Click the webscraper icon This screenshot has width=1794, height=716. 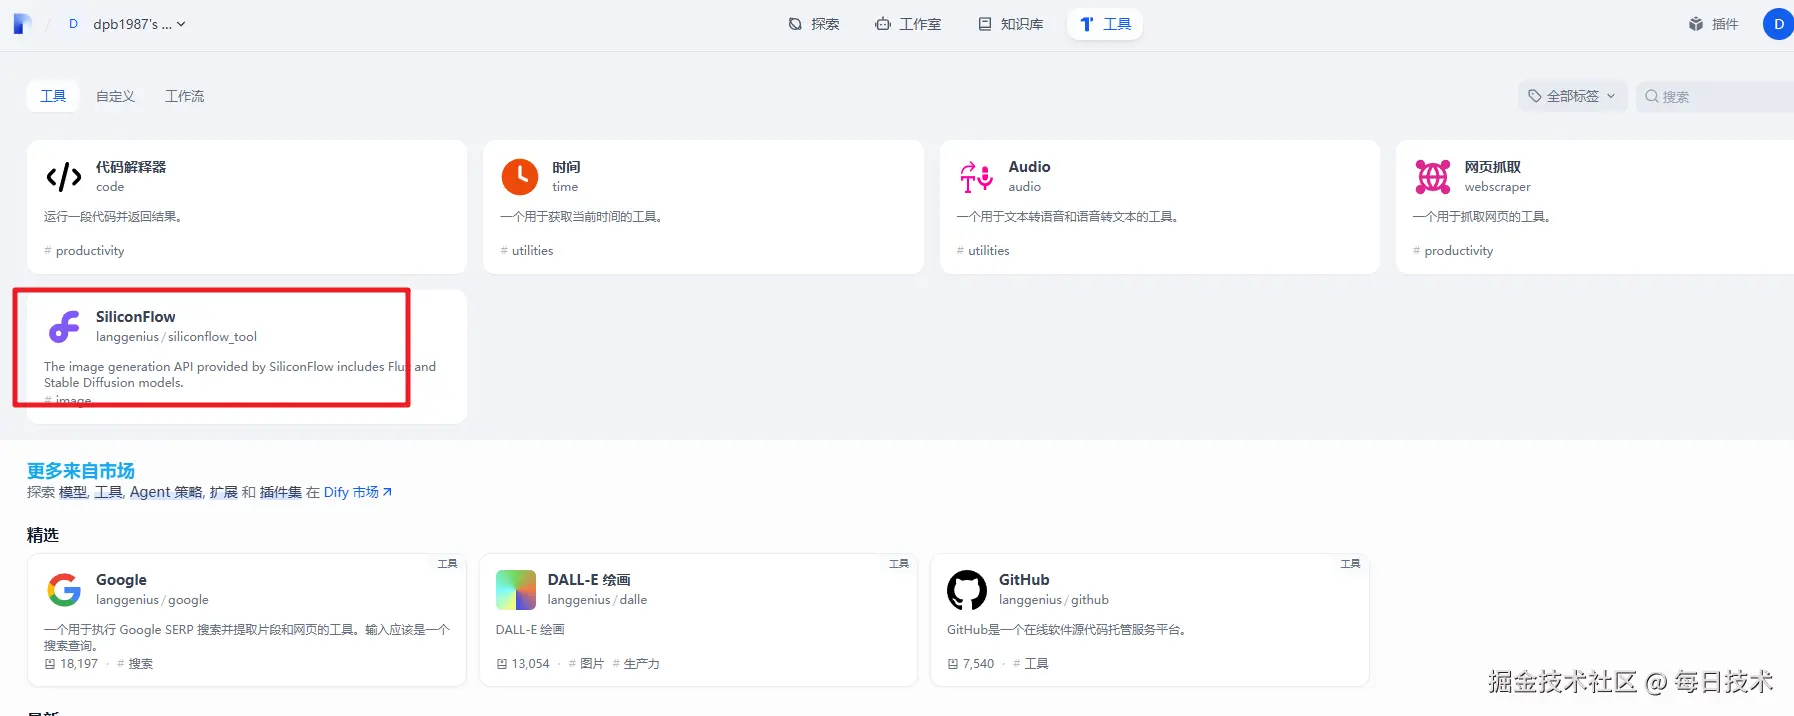point(1432,177)
